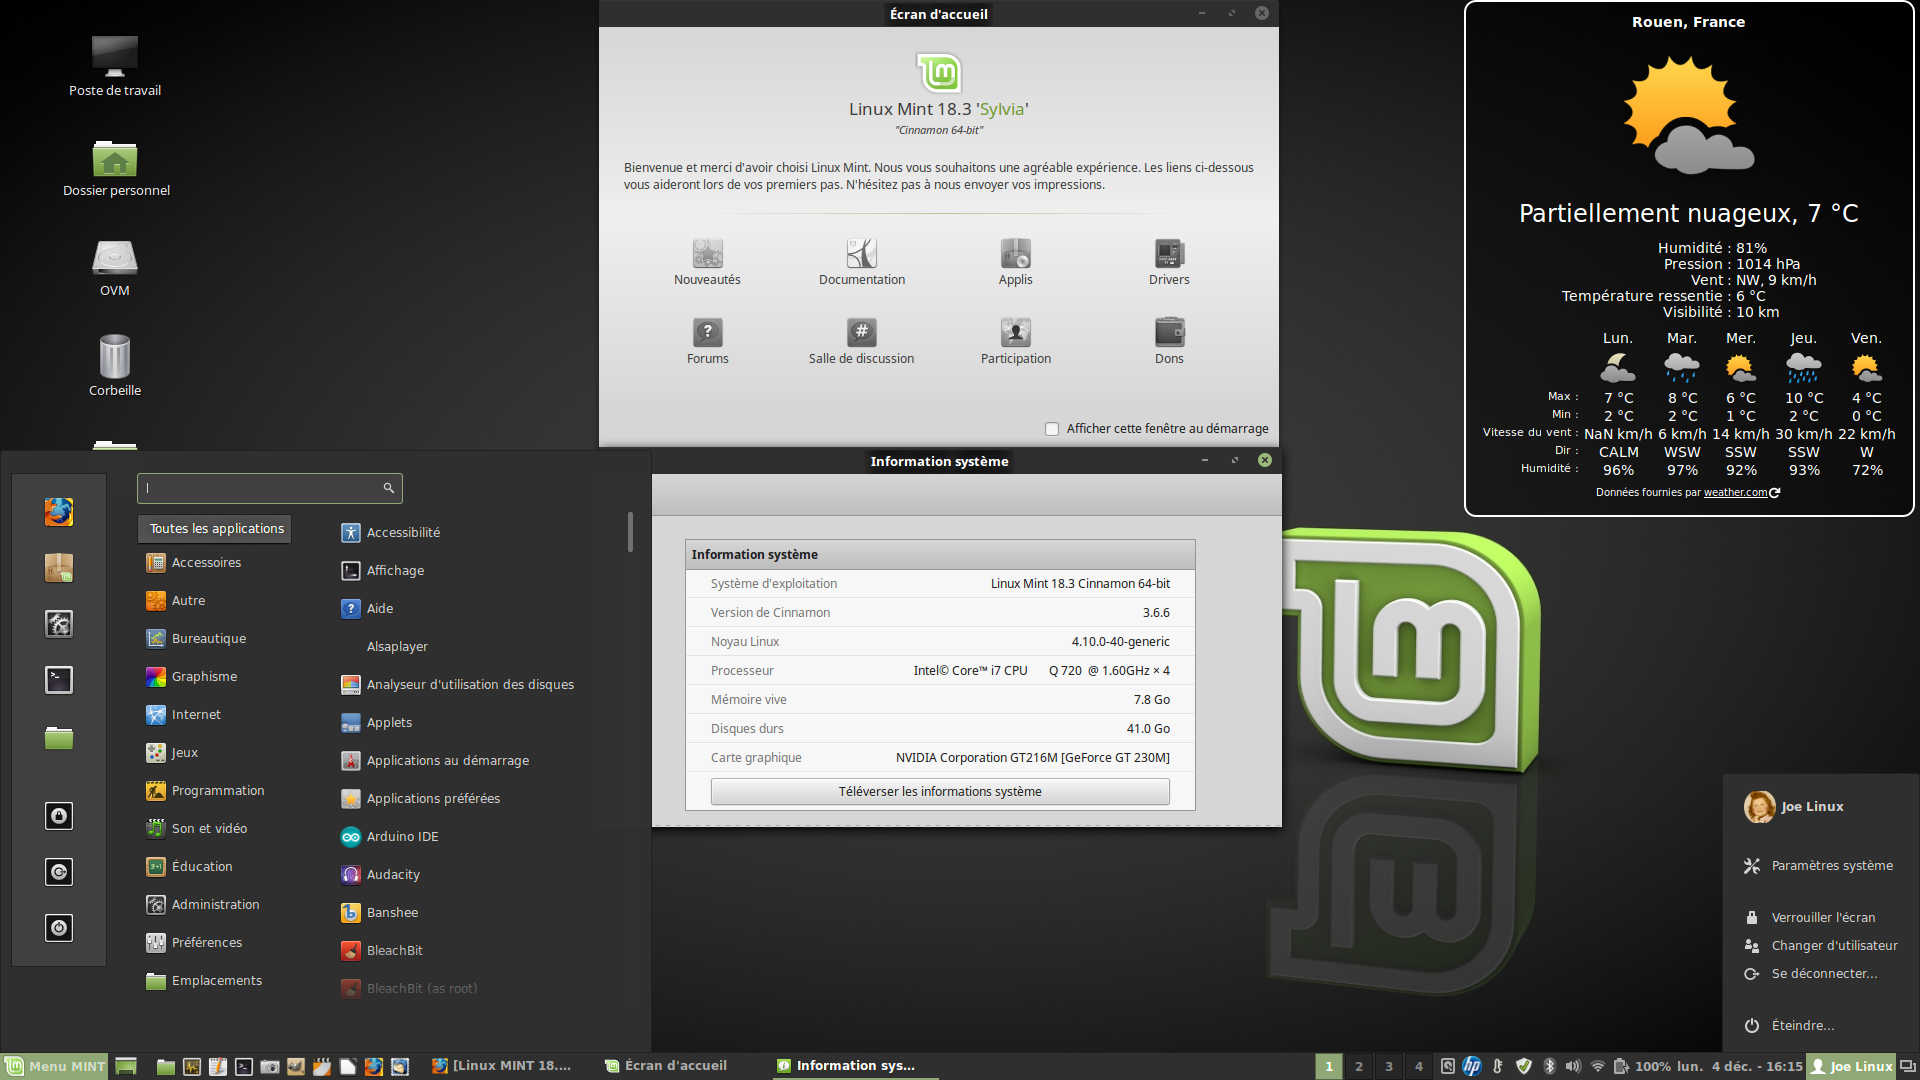The width and height of the screenshot is (1920, 1080).
Task: Select the Accessoires category
Action: tap(194, 563)
